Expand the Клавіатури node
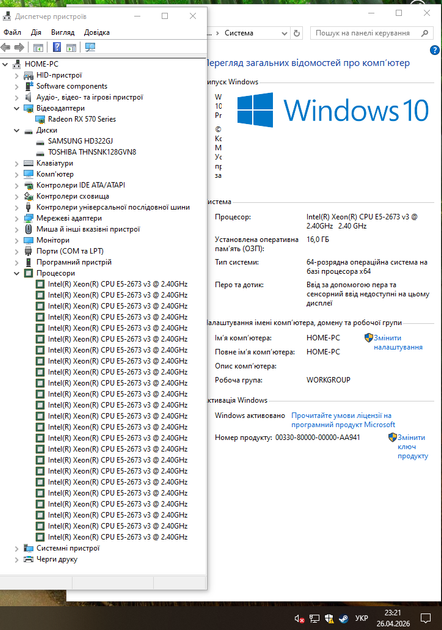 (x=16, y=164)
